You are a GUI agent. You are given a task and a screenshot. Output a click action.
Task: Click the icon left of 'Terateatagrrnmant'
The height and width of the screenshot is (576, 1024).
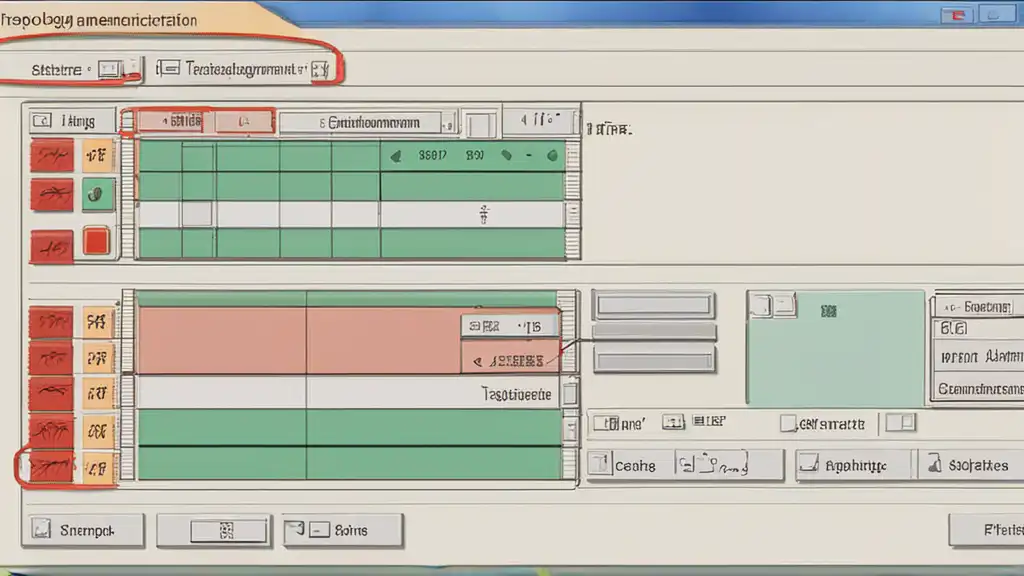[x=168, y=68]
